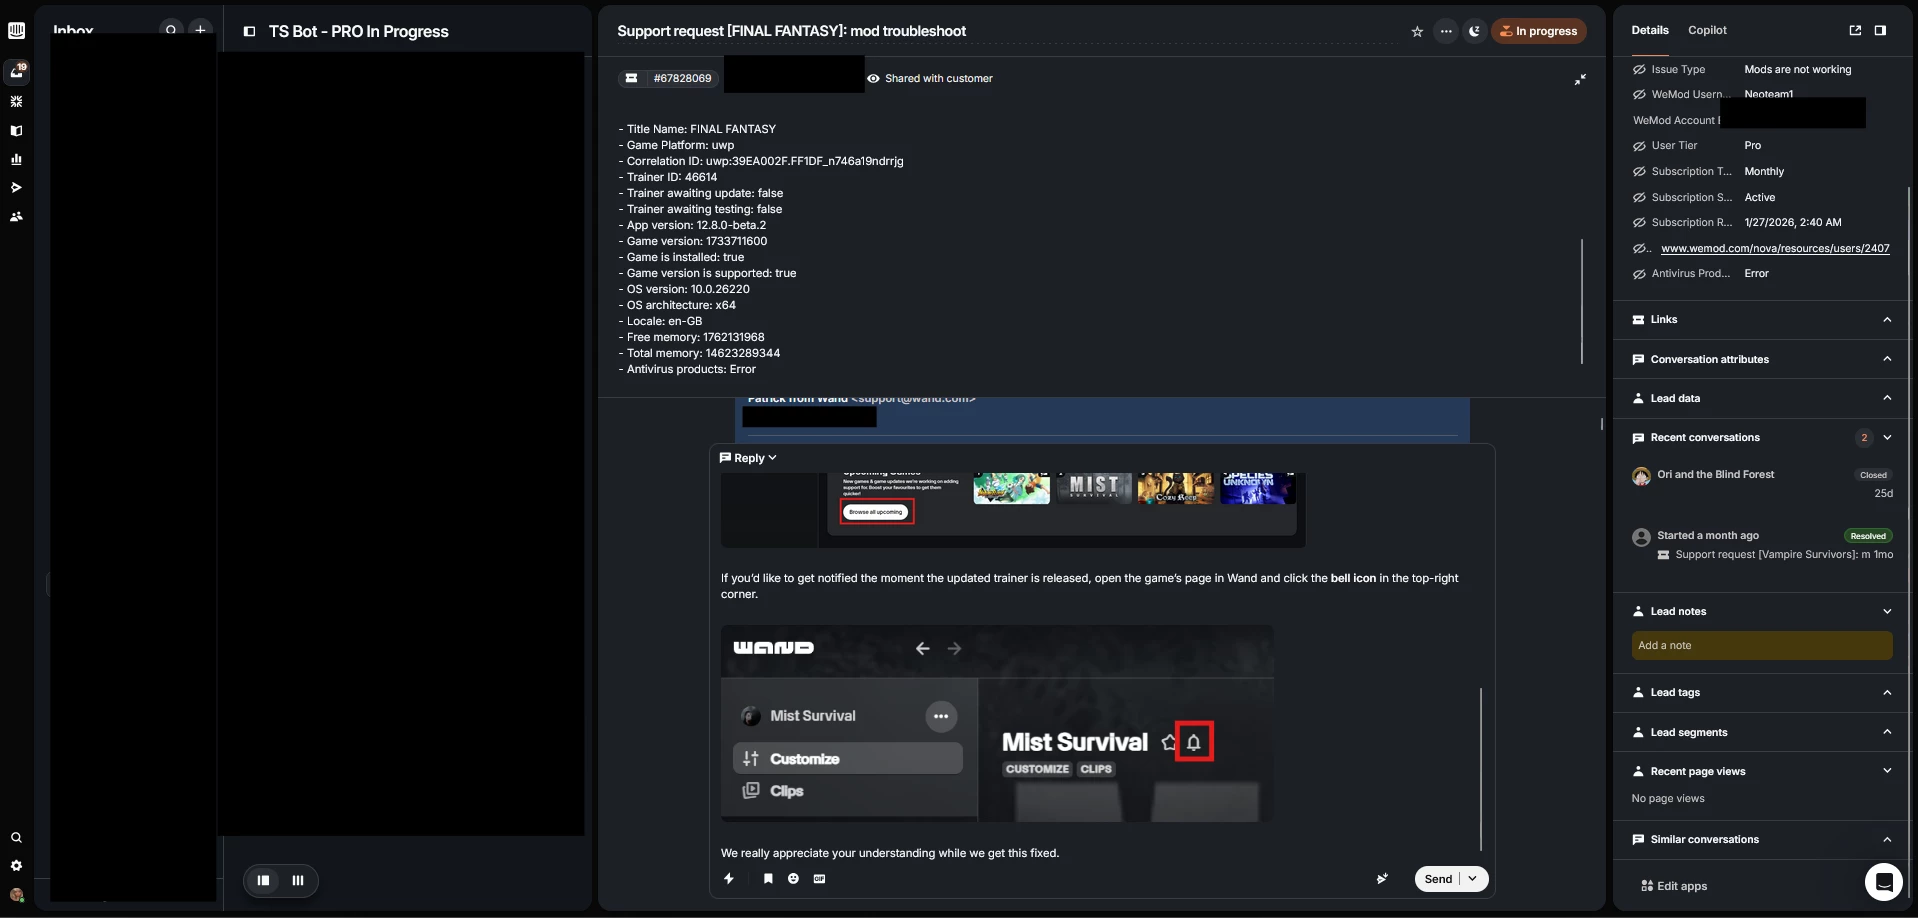Star this Final Fantasy conversation
This screenshot has height=918, width=1918.
click(x=1417, y=31)
